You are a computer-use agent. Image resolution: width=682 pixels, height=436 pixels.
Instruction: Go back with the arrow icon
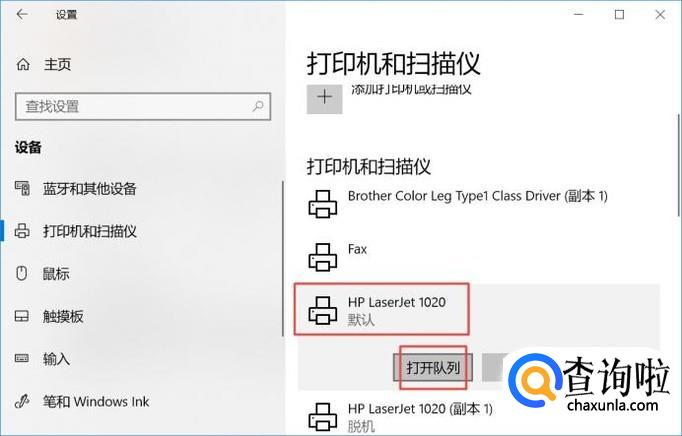click(x=22, y=14)
